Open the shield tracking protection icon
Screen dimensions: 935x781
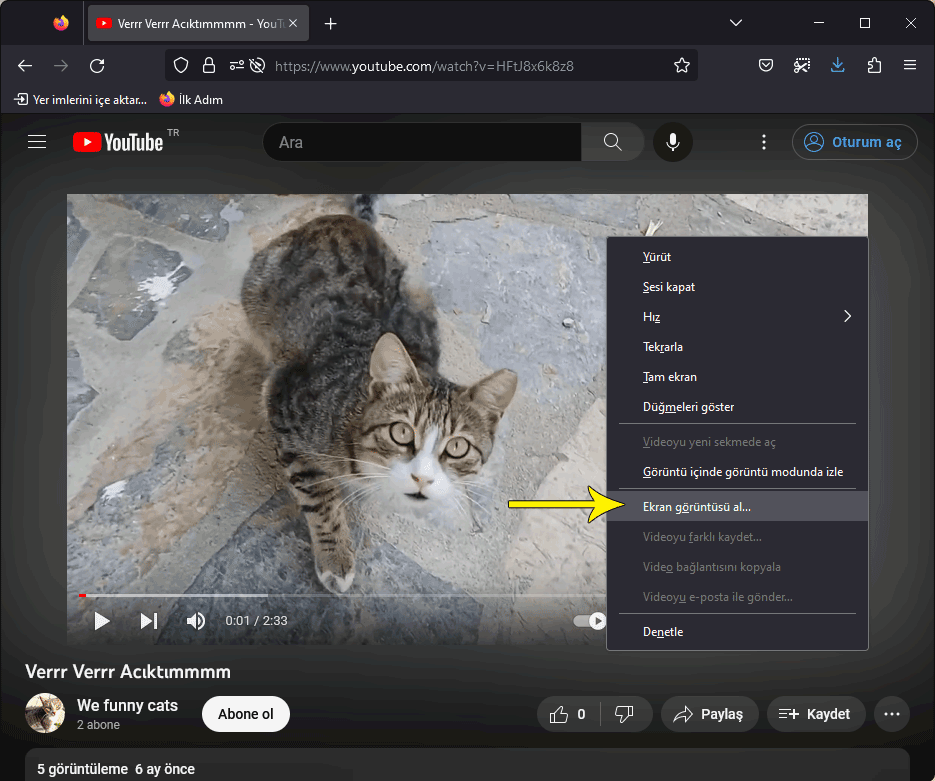181,66
